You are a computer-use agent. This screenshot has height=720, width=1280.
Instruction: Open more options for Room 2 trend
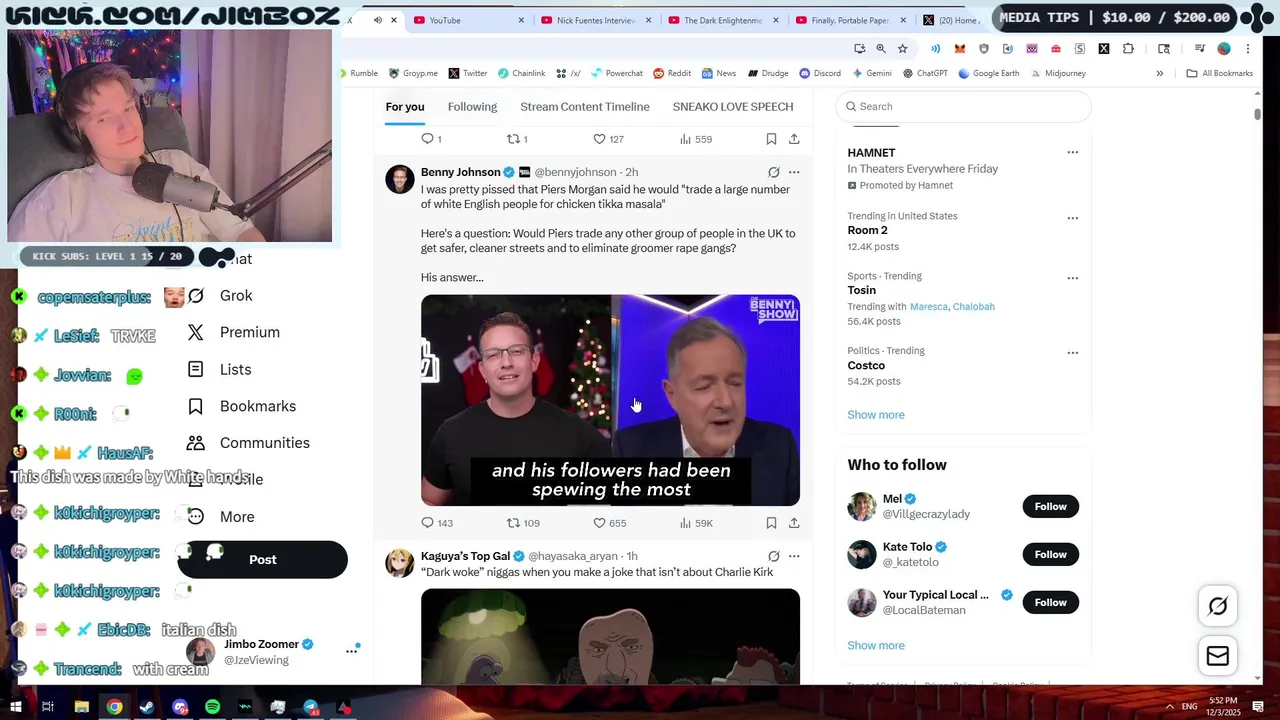tap(1072, 218)
